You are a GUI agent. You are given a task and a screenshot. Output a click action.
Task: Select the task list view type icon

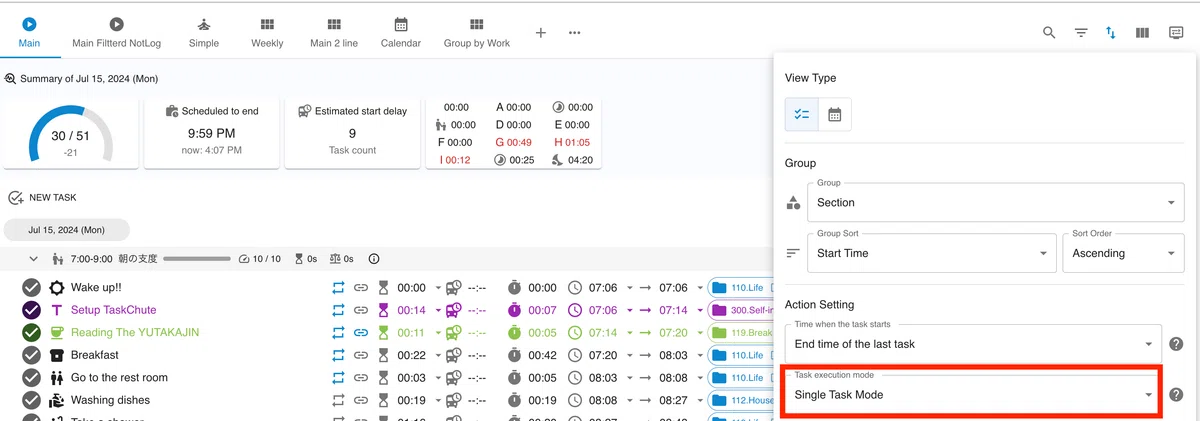[802, 115]
